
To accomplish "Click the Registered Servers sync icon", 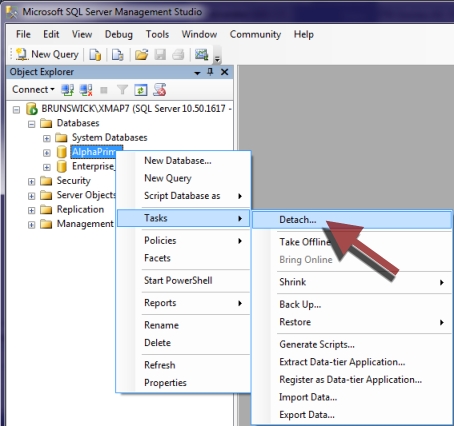I will (160, 90).
